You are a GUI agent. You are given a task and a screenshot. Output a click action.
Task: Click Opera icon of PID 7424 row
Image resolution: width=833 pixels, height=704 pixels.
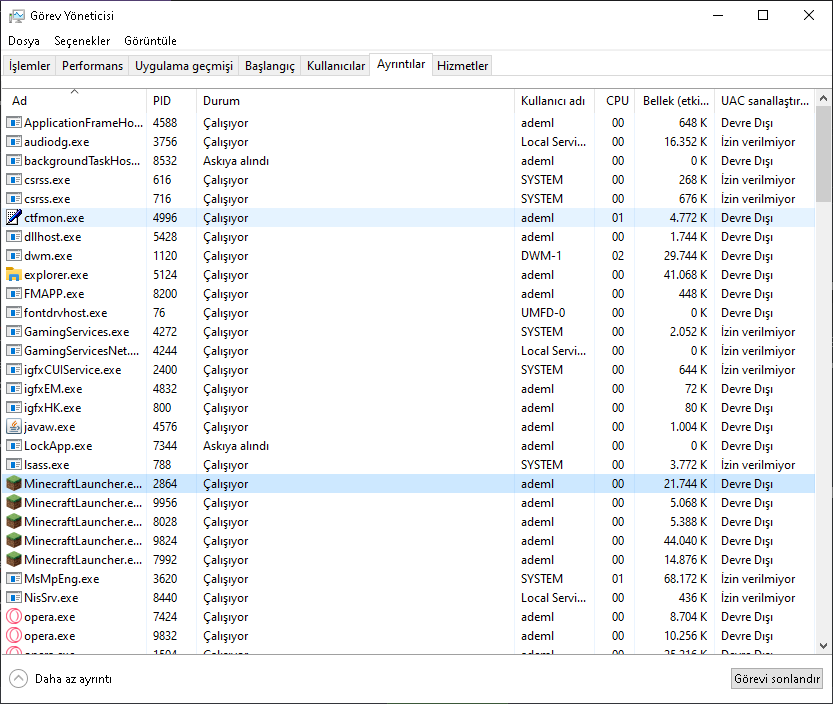14,616
